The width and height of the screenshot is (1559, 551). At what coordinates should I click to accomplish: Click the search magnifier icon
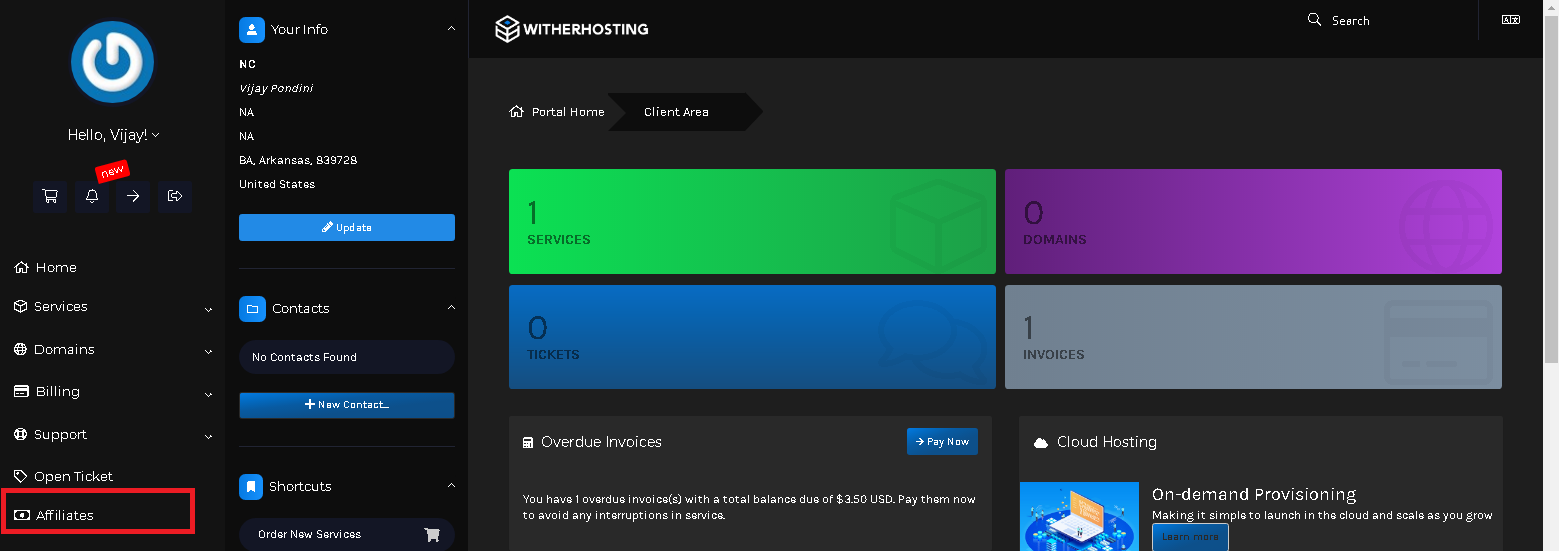[1315, 20]
